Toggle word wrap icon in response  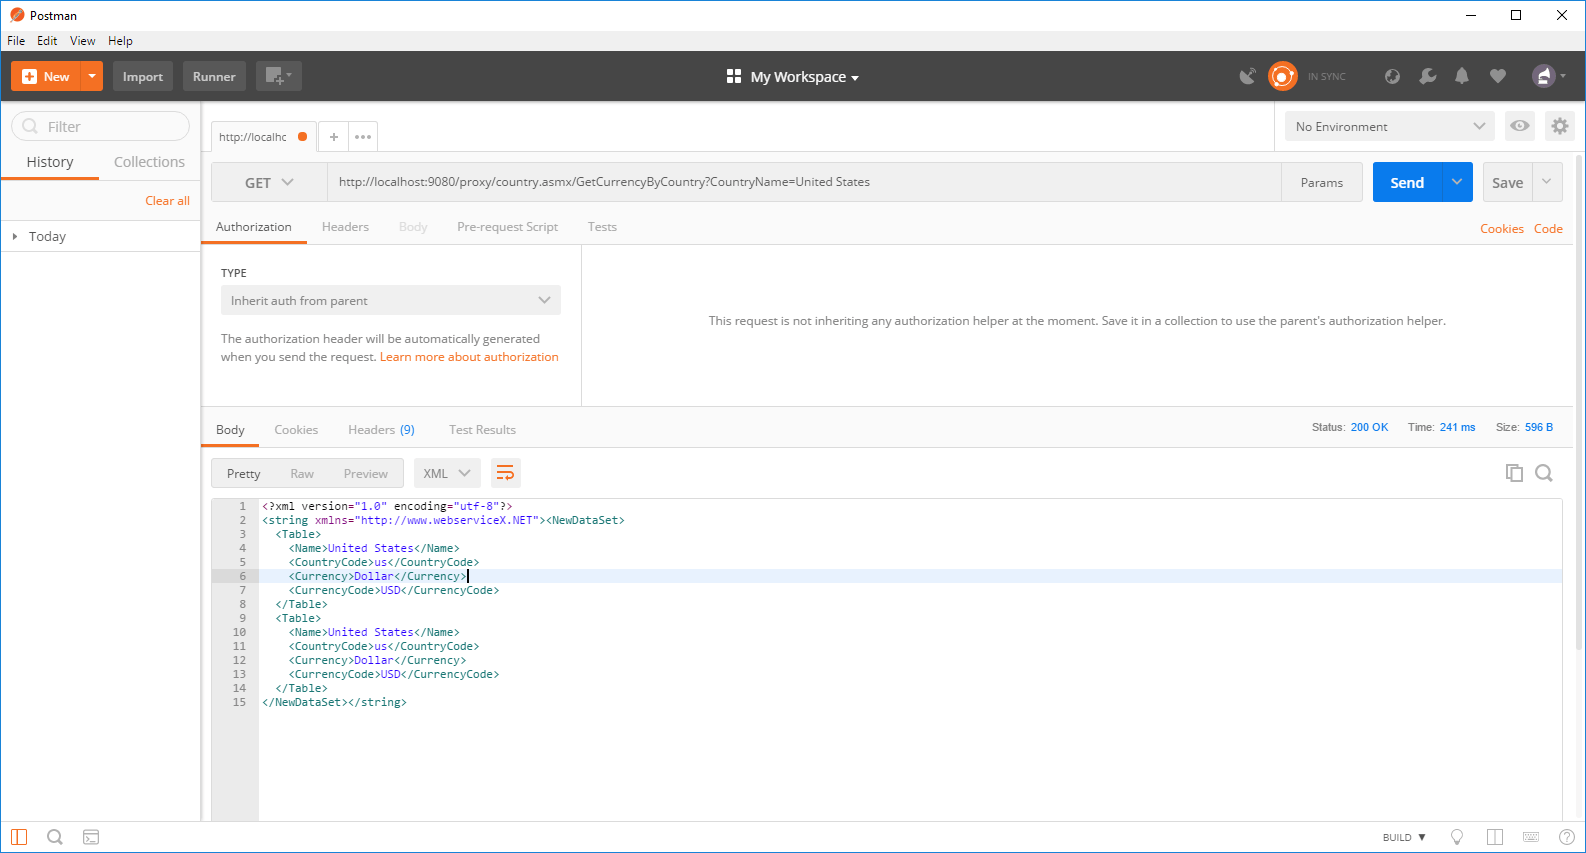tap(506, 473)
